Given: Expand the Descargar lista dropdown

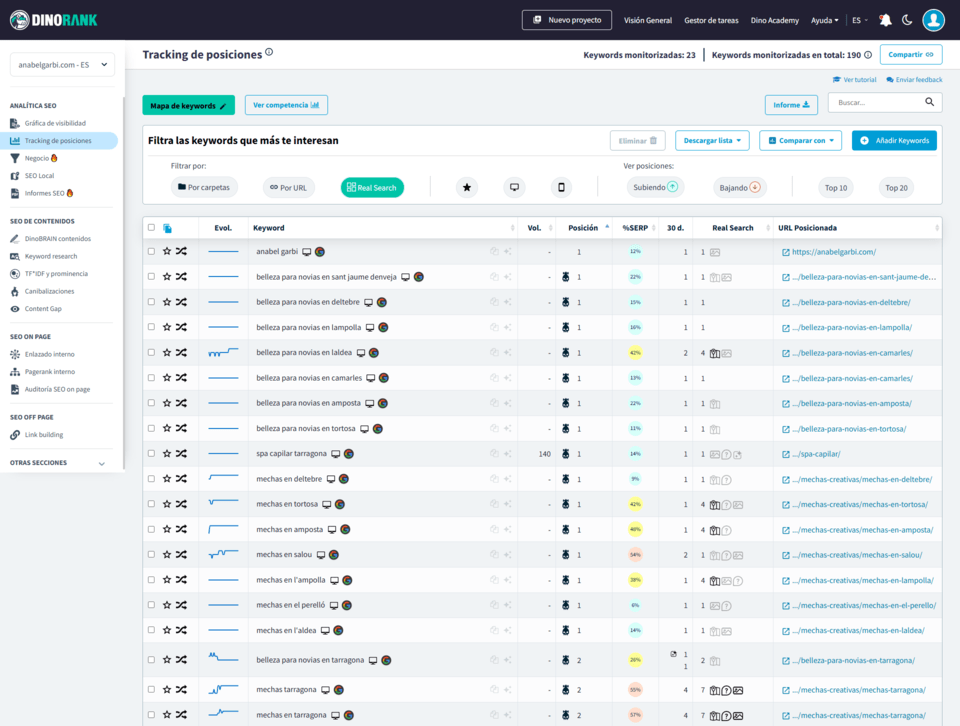Looking at the screenshot, I should [x=712, y=141].
